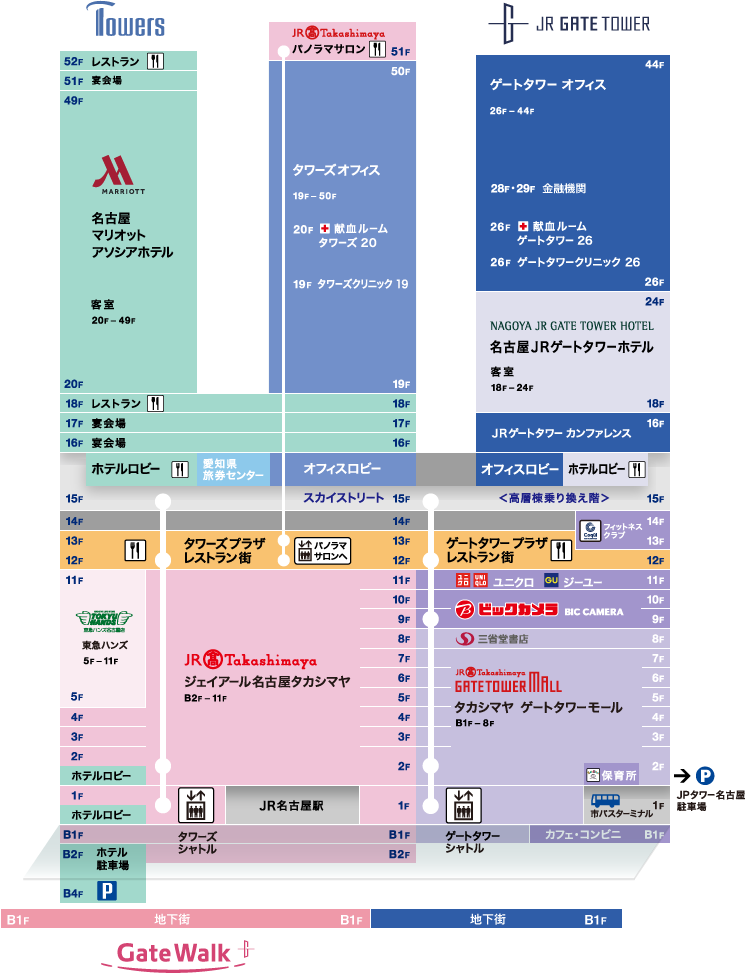The image size is (745, 974).
Task: Click the ゲートタワーシャトル elevator icon
Action: [464, 804]
